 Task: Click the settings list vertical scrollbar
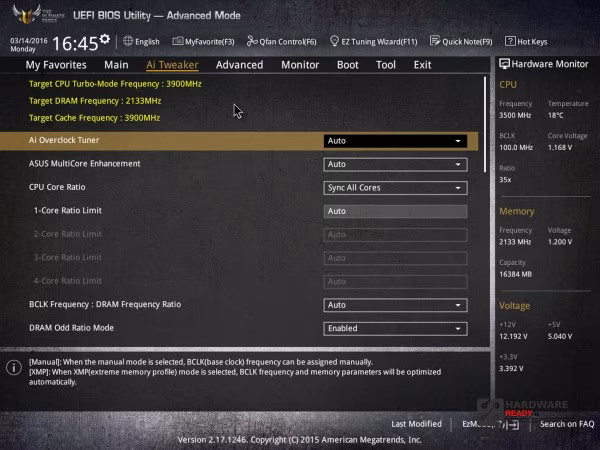coord(485,124)
